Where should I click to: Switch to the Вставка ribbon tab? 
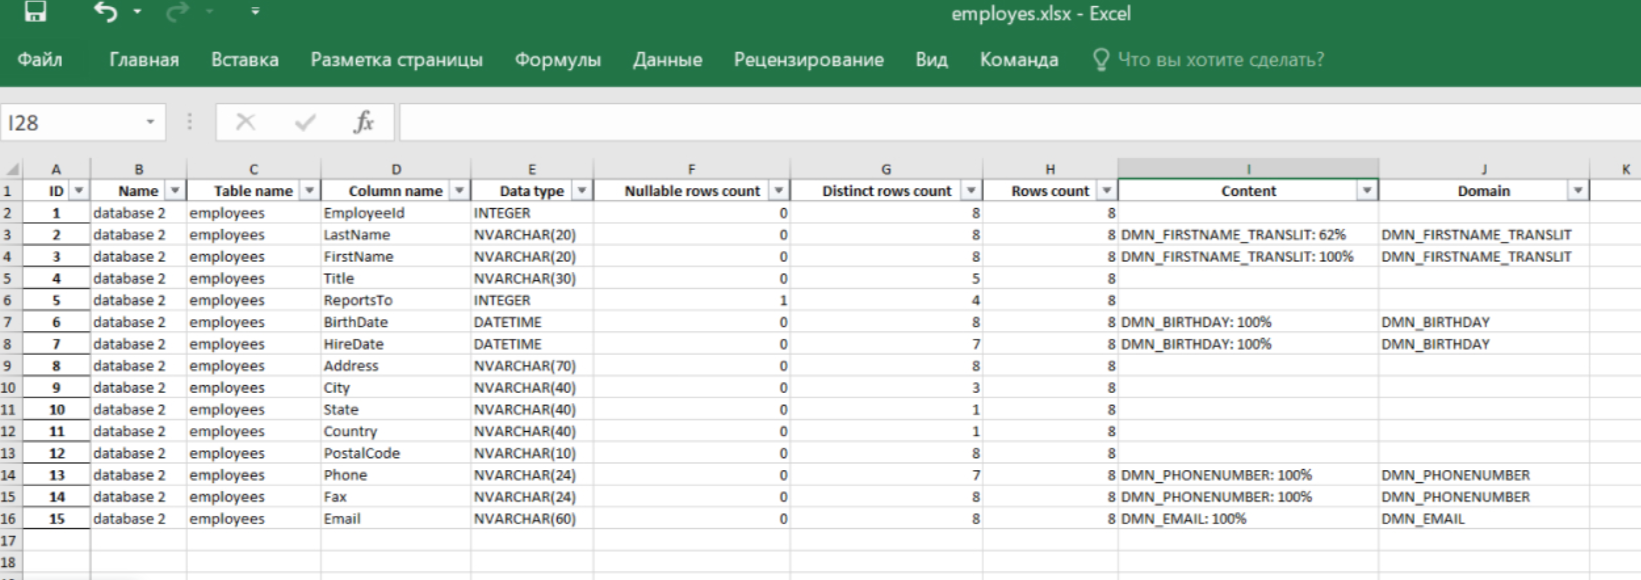click(x=245, y=60)
